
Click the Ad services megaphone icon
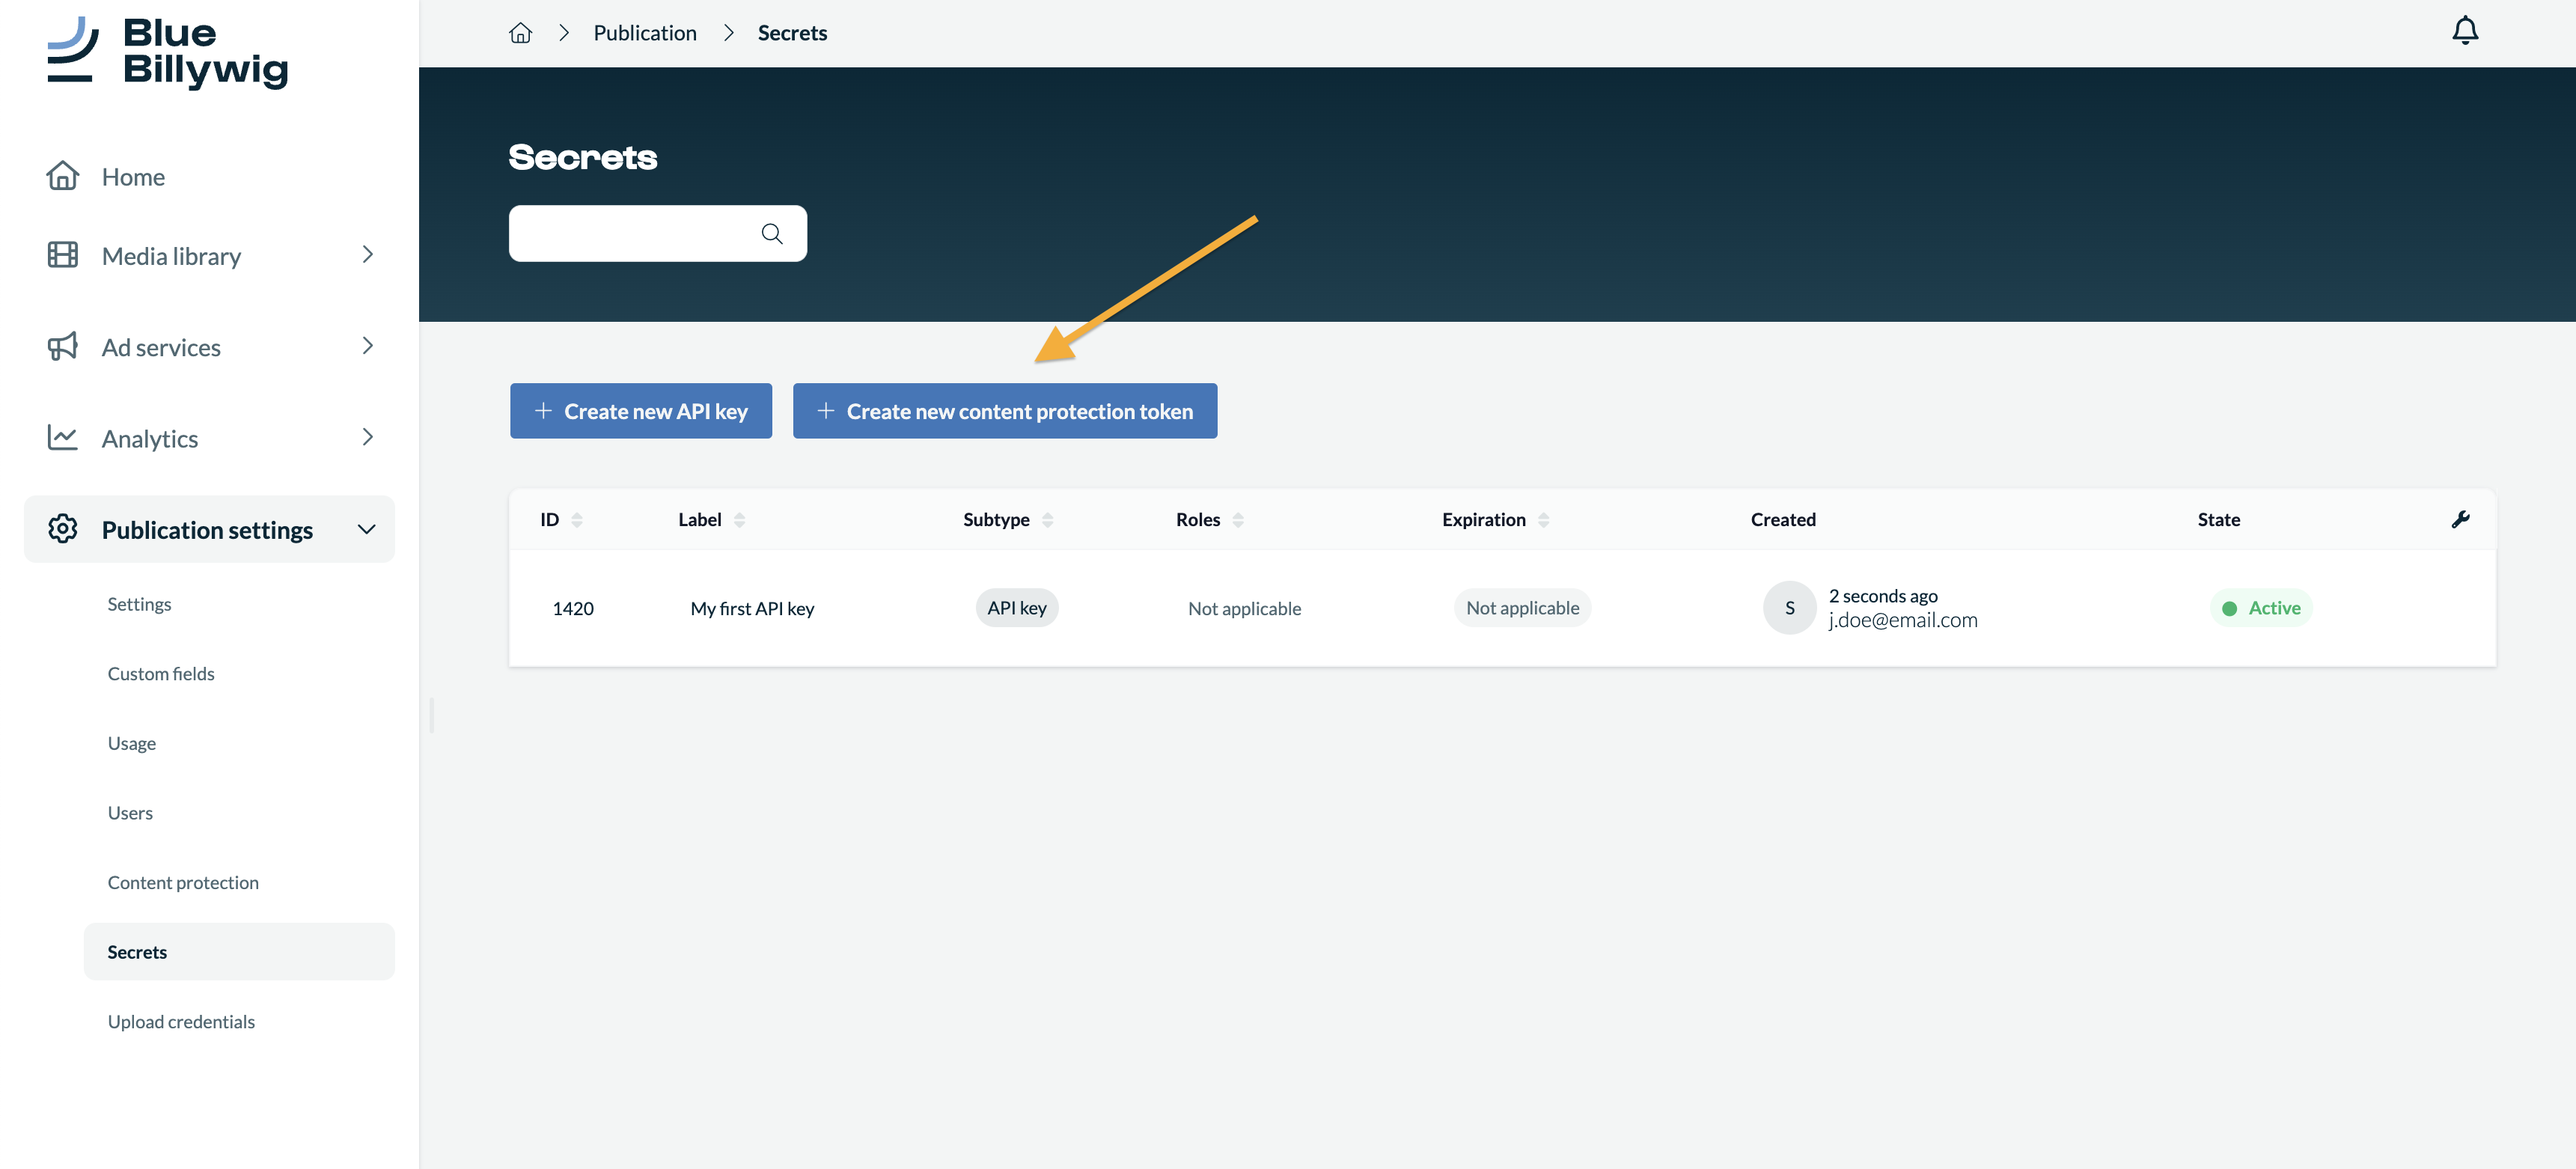(63, 346)
